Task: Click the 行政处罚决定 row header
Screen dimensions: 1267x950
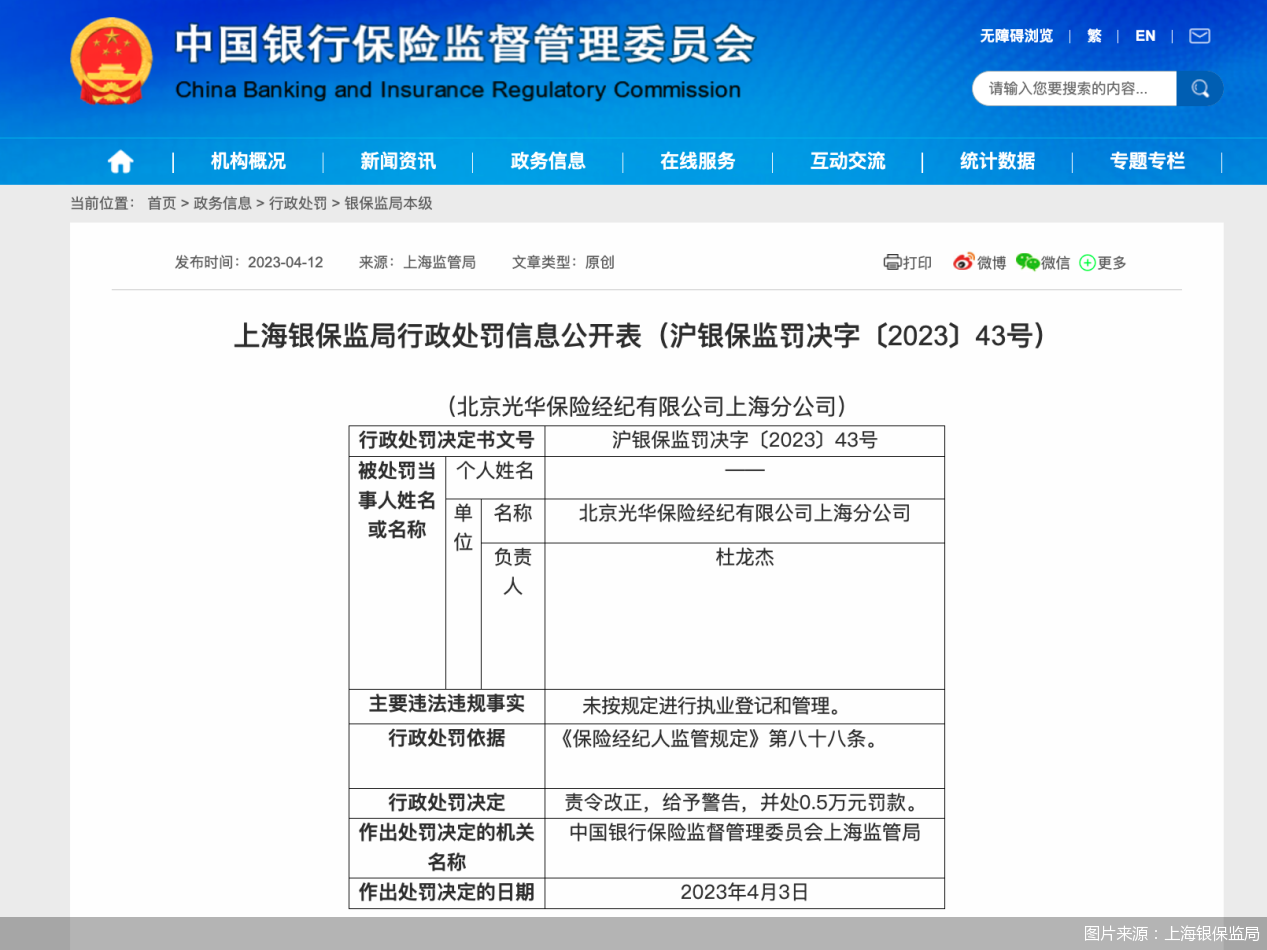Action: (447, 803)
